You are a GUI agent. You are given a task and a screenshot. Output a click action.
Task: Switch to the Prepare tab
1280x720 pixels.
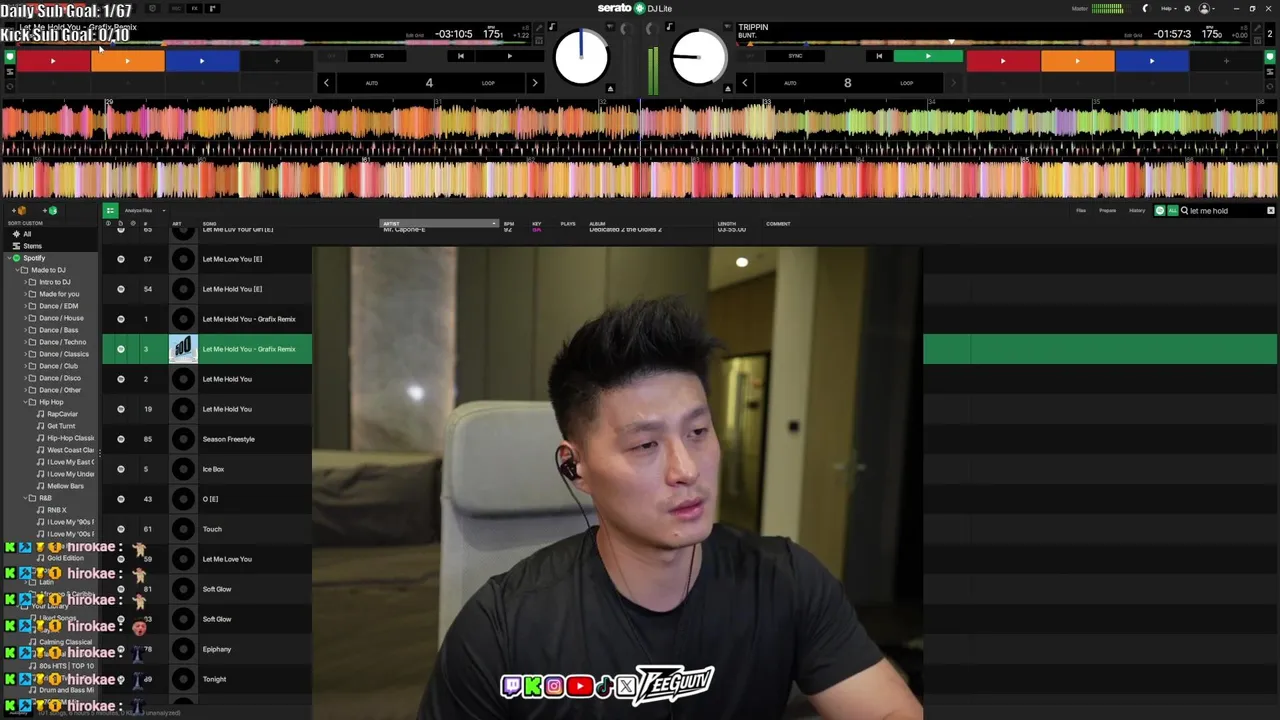pyautogui.click(x=1108, y=211)
